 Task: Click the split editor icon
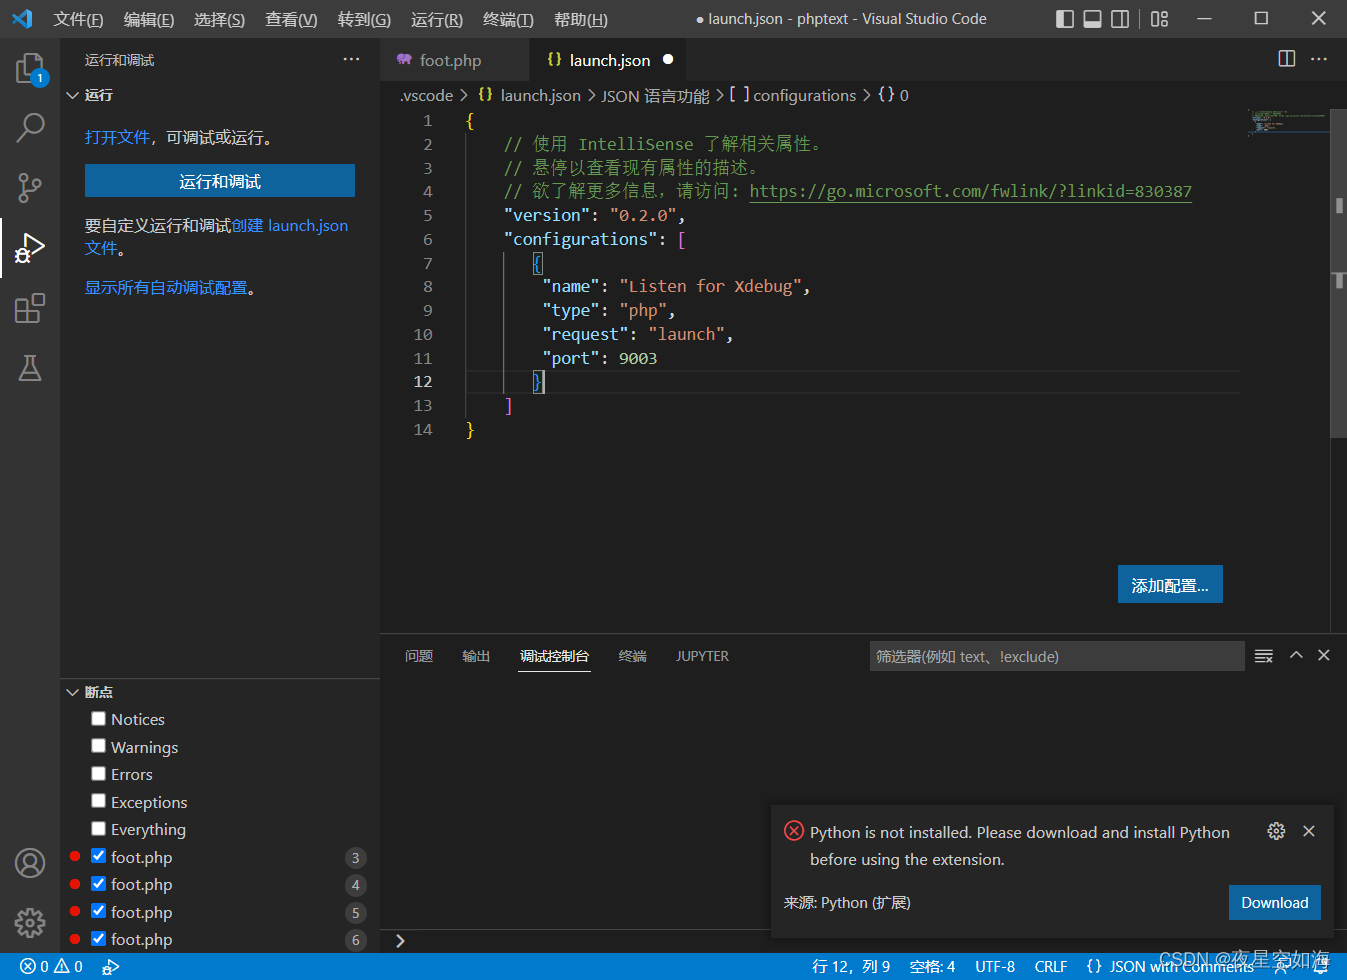(1287, 59)
